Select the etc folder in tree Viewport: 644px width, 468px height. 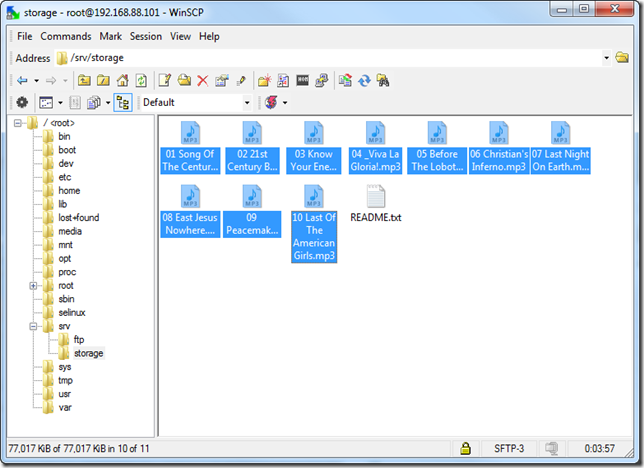pyautogui.click(x=64, y=177)
